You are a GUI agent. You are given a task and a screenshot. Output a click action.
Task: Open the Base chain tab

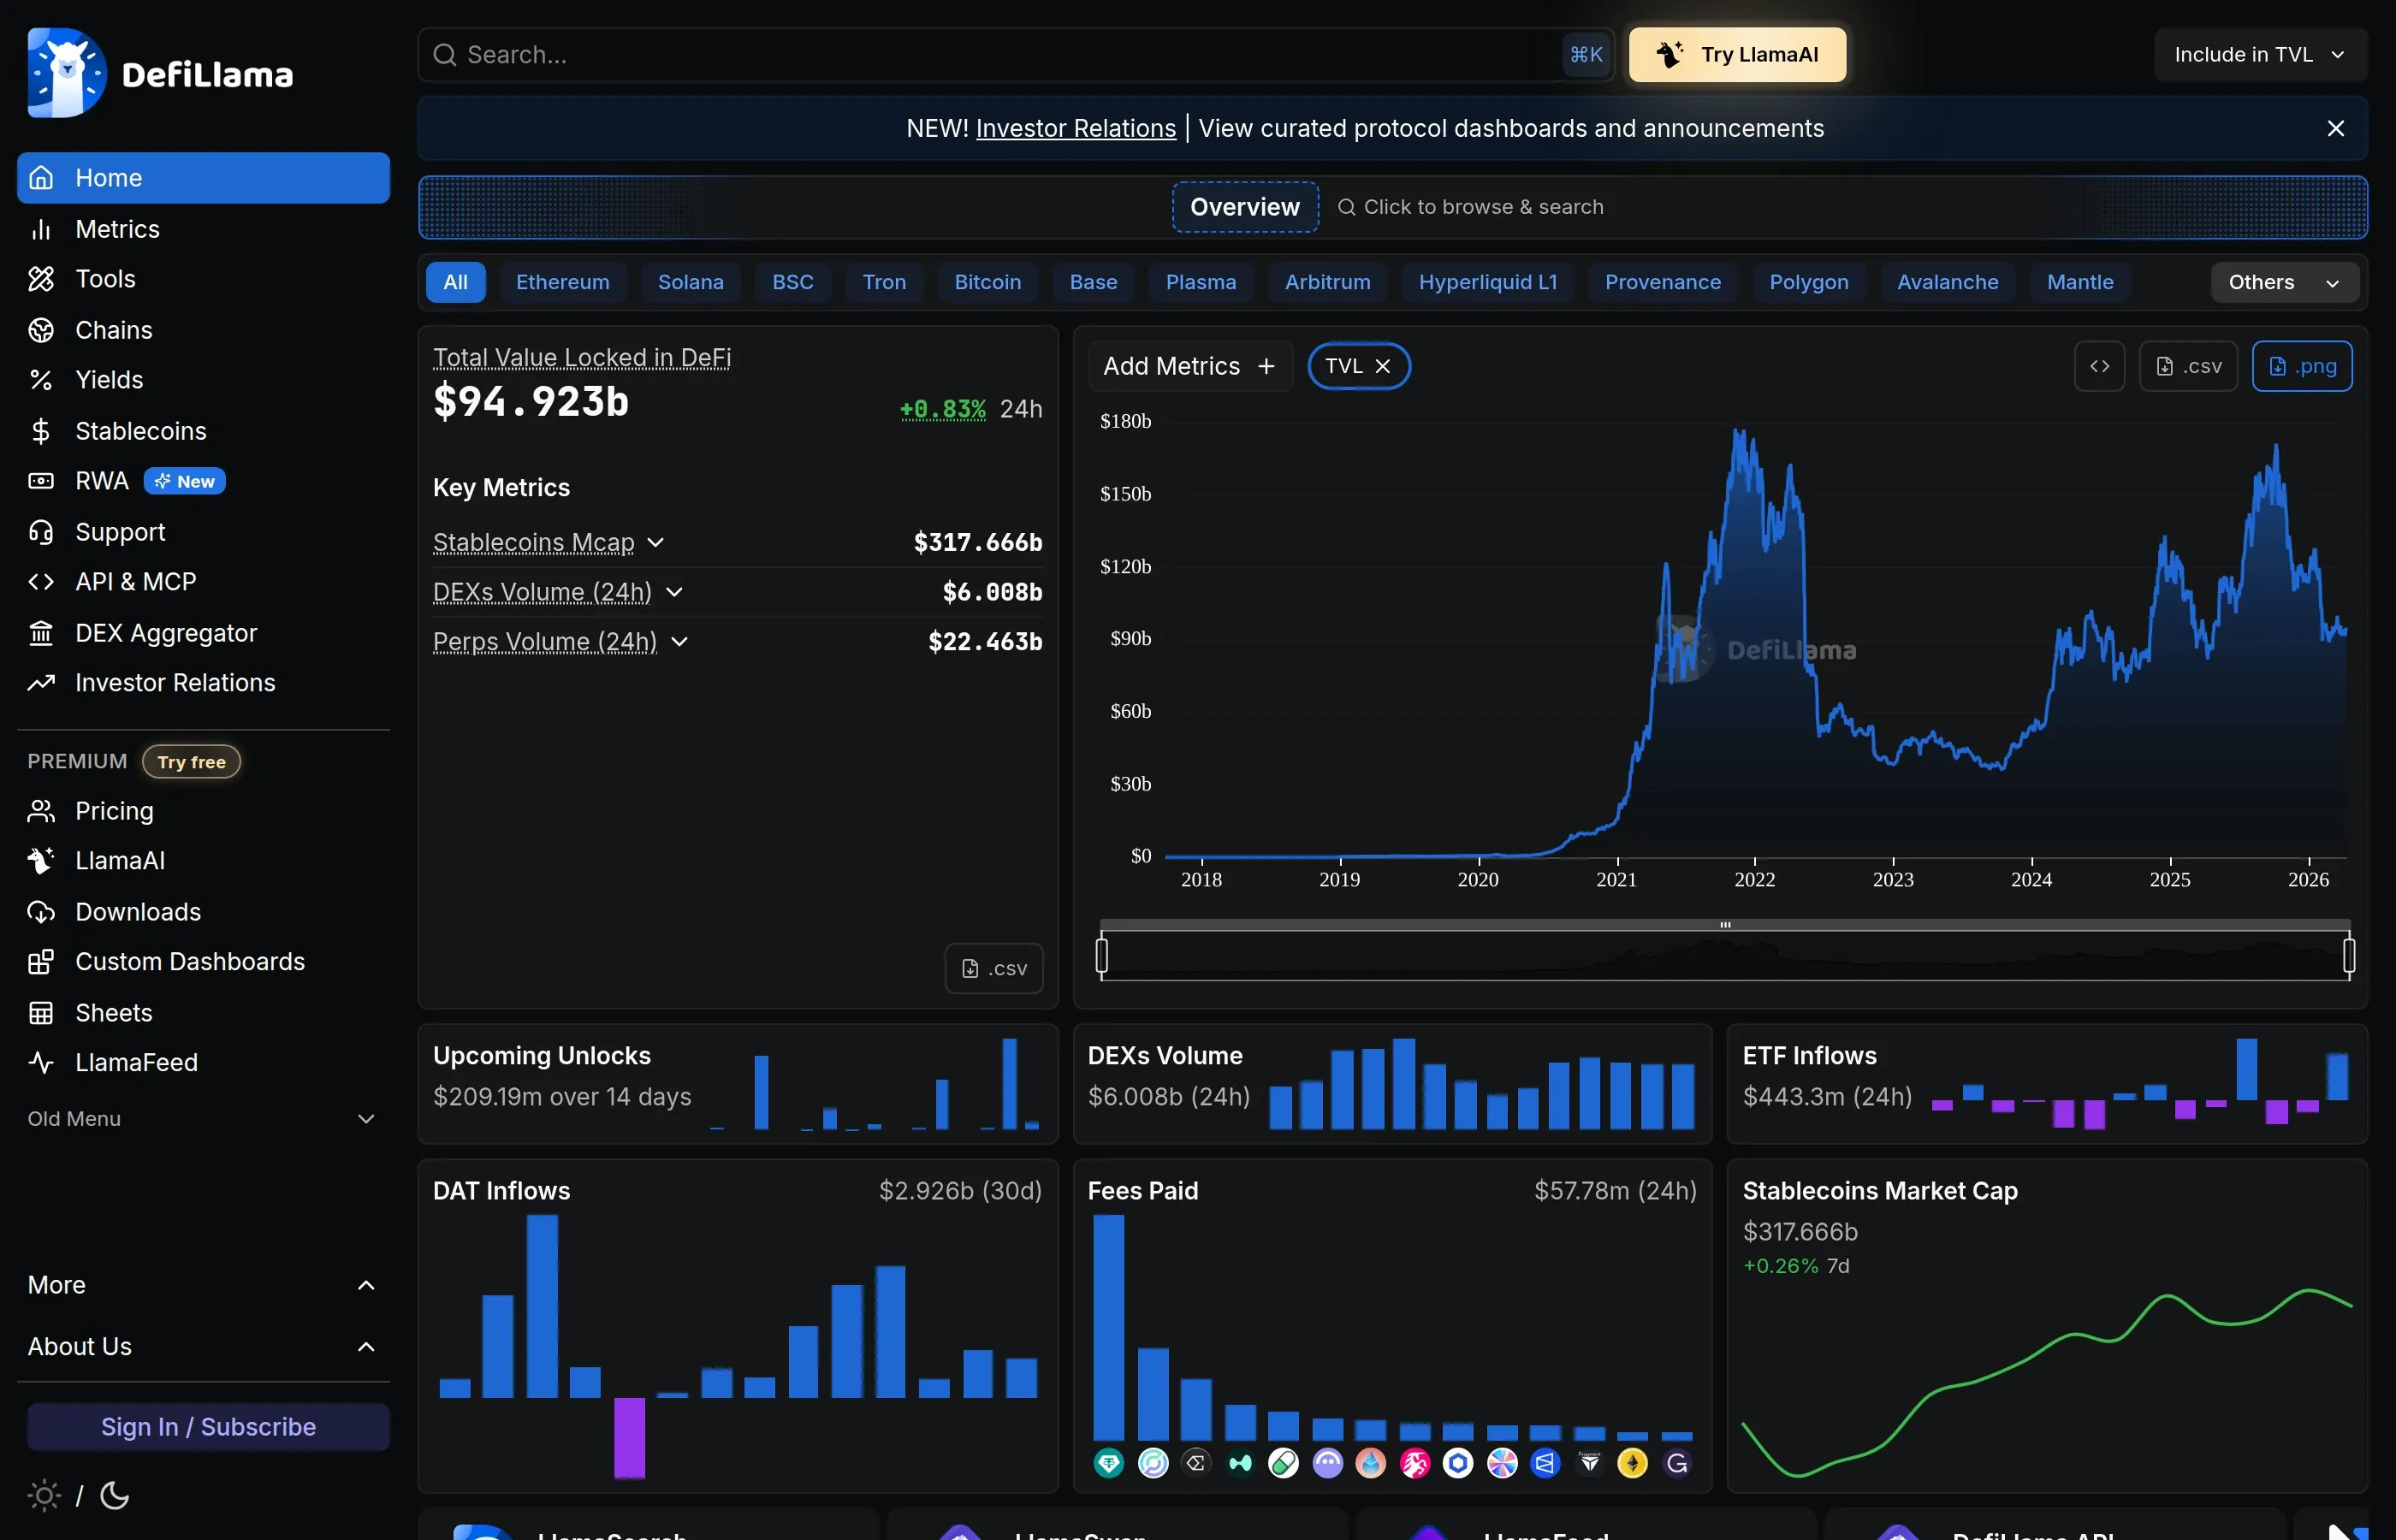(x=1094, y=282)
